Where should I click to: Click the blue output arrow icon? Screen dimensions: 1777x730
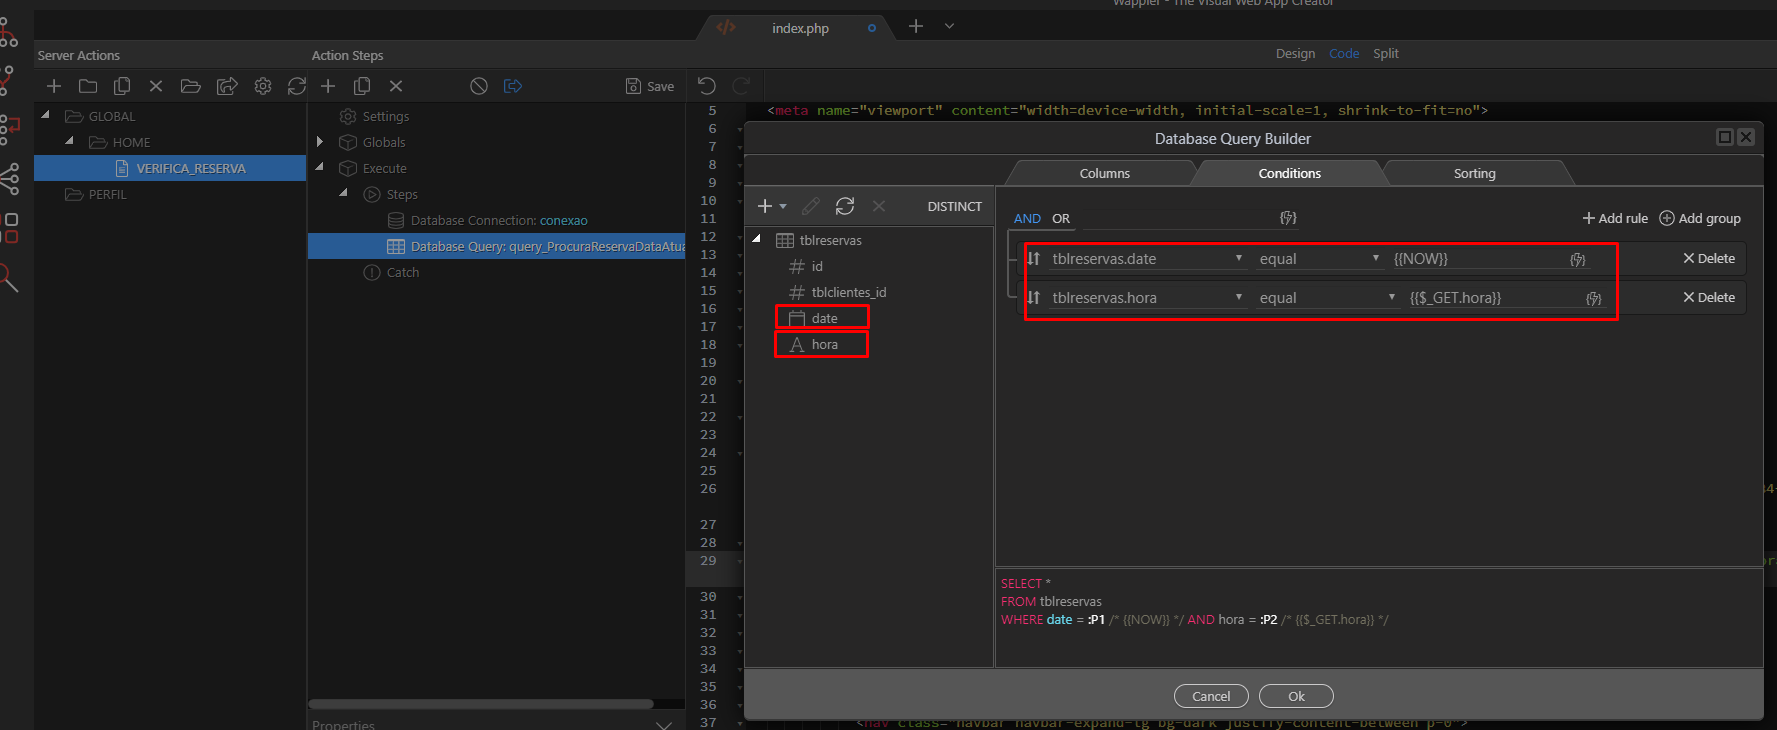(513, 86)
